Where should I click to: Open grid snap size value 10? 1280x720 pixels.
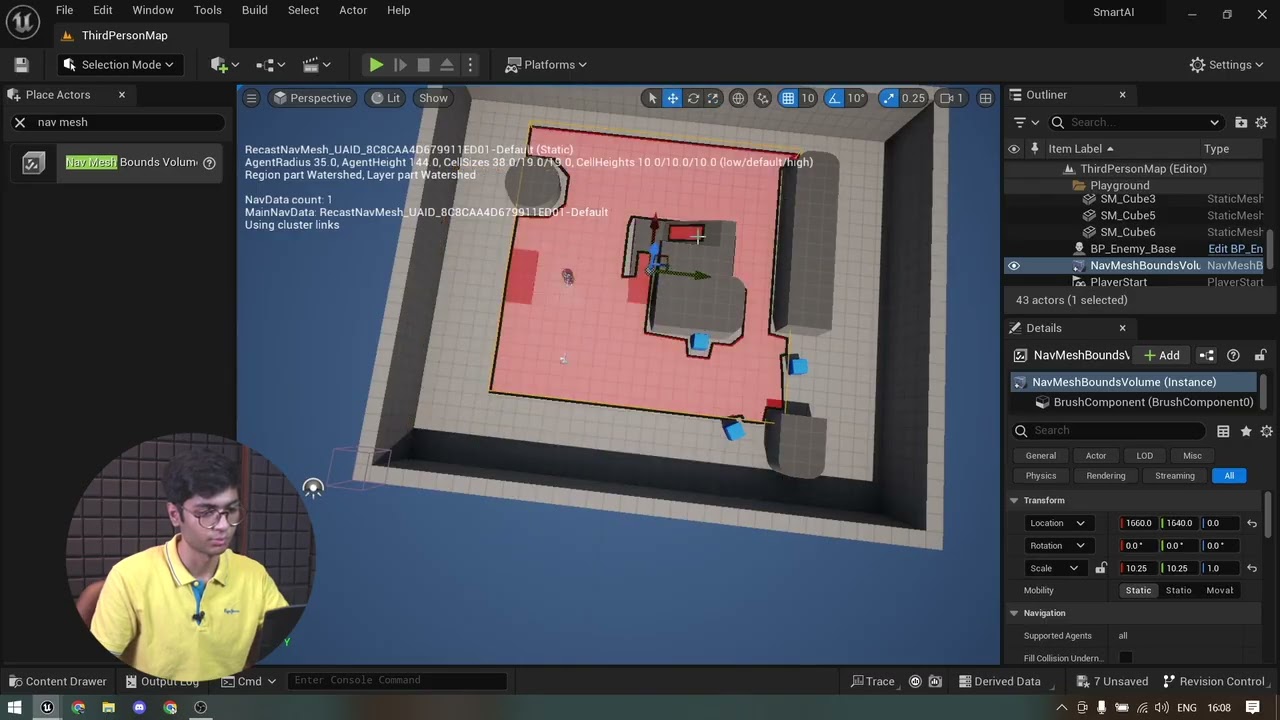pyautogui.click(x=808, y=98)
